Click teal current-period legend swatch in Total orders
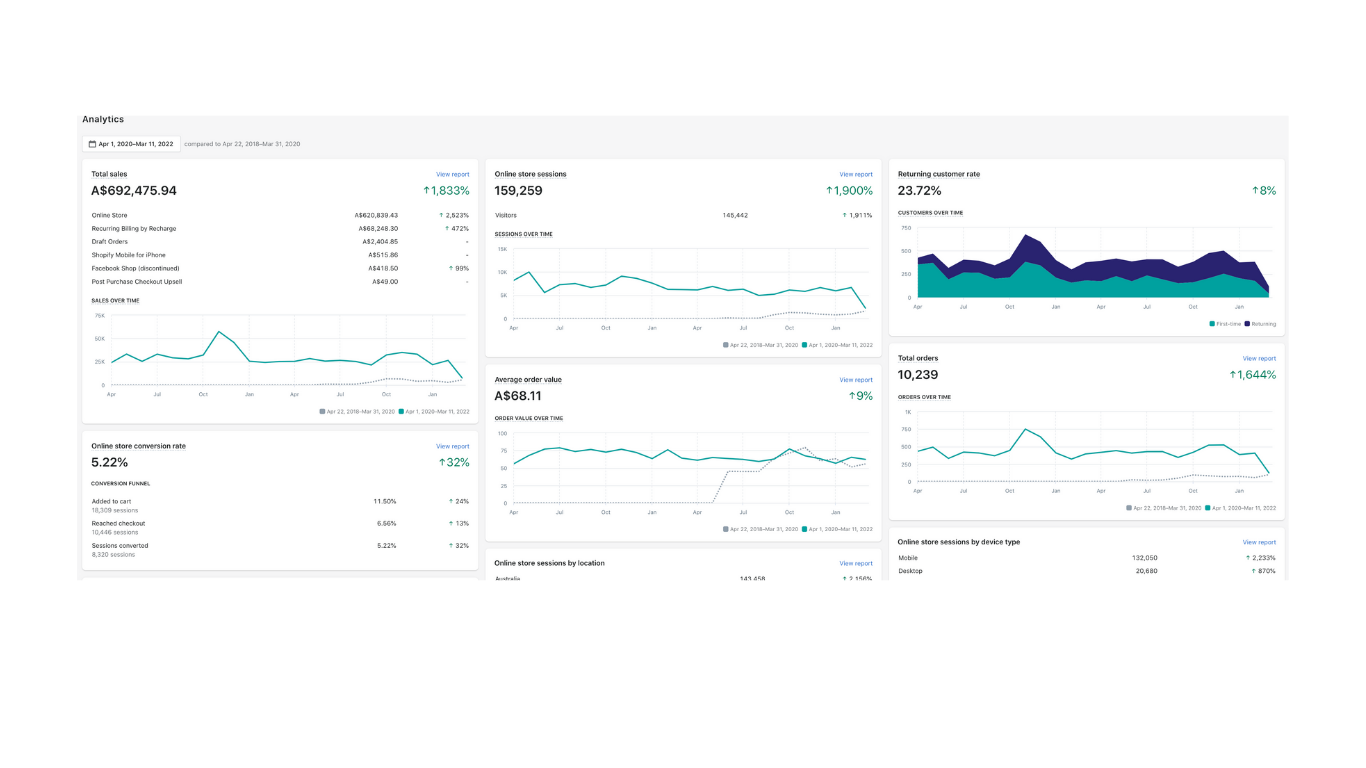The width and height of the screenshot is (1366, 768). (x=1208, y=508)
